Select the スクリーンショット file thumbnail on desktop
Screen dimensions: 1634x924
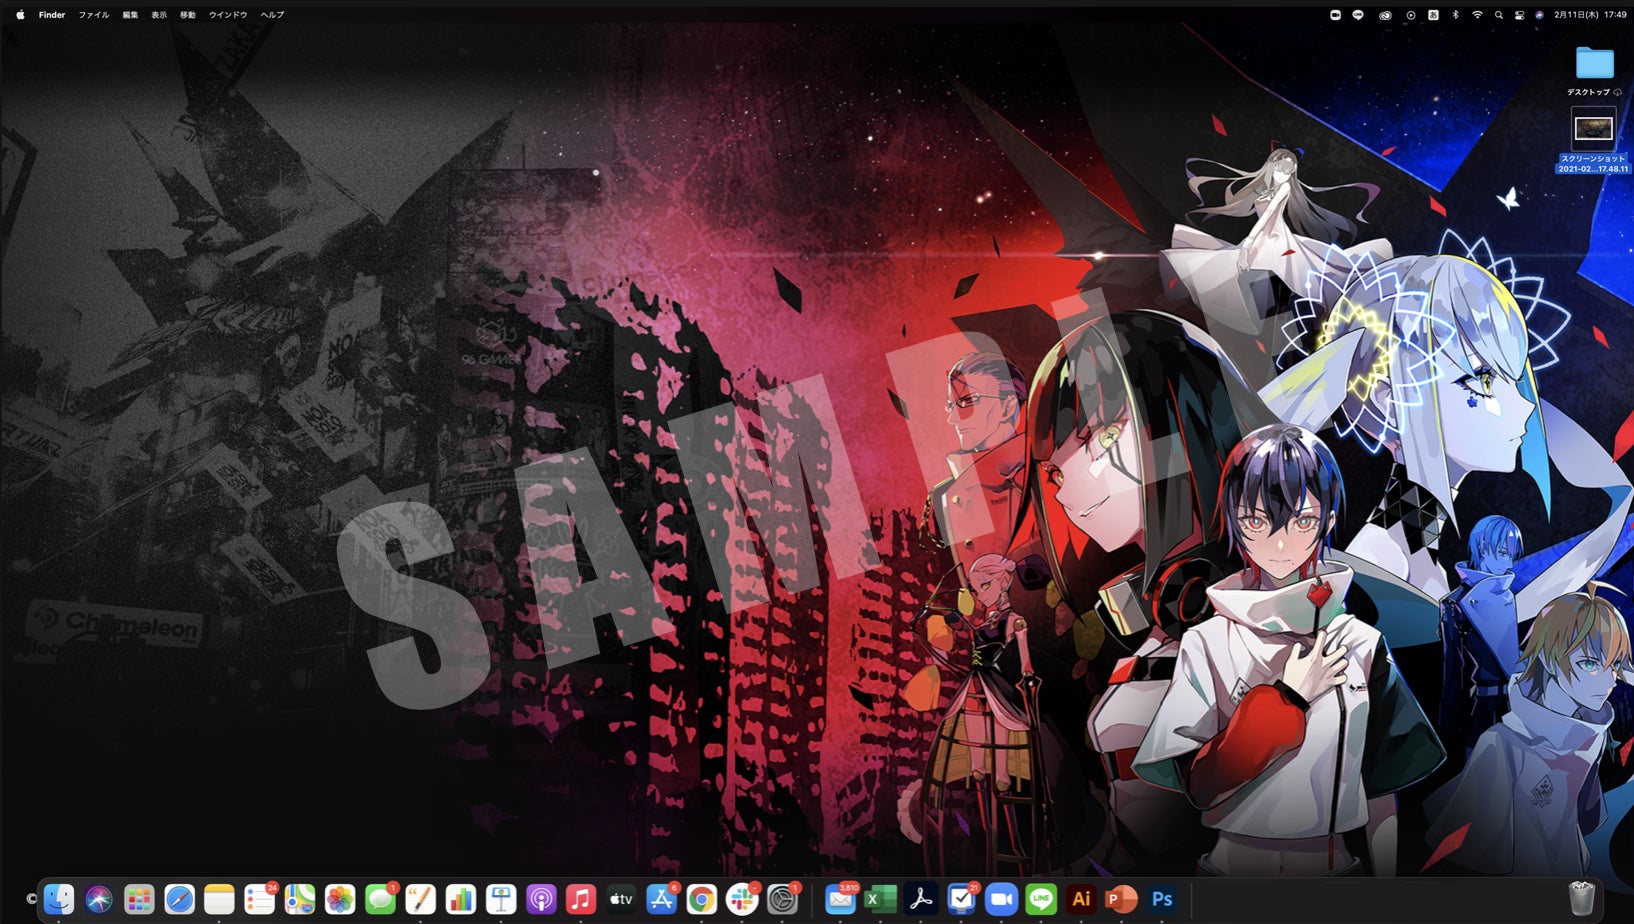(x=1593, y=129)
